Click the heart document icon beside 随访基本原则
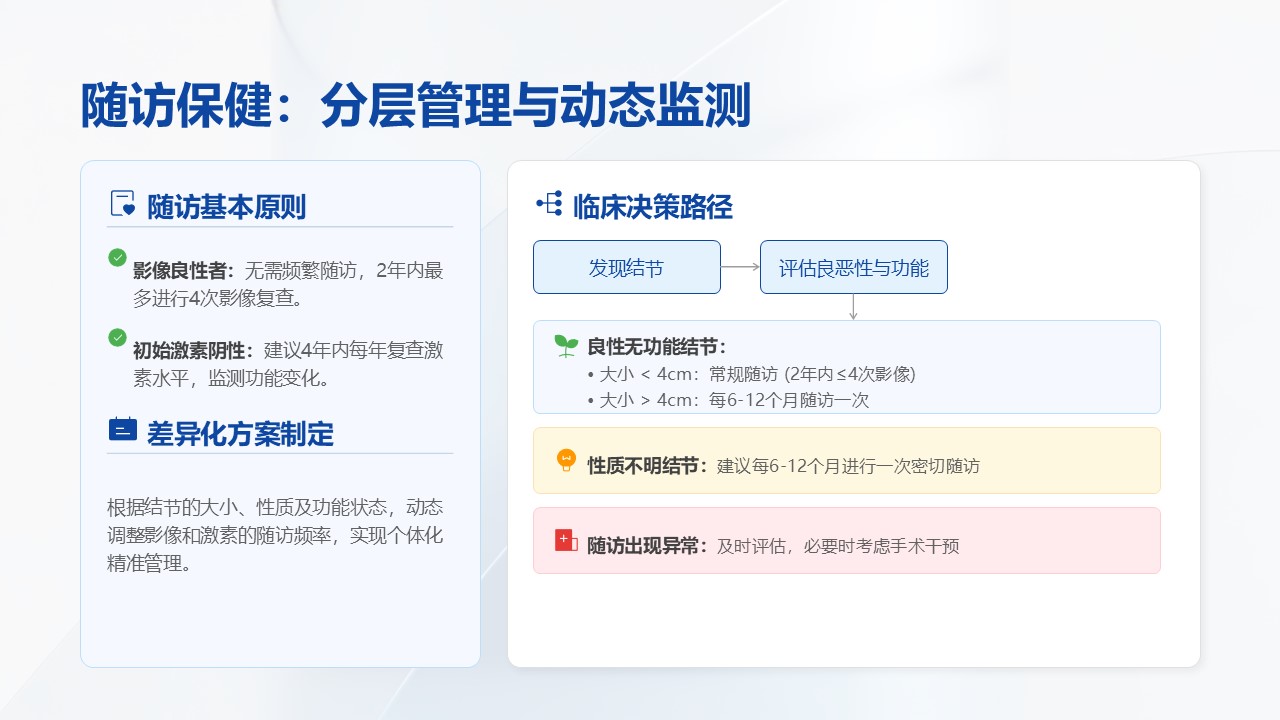This screenshot has width=1280, height=720. pyautogui.click(x=122, y=204)
